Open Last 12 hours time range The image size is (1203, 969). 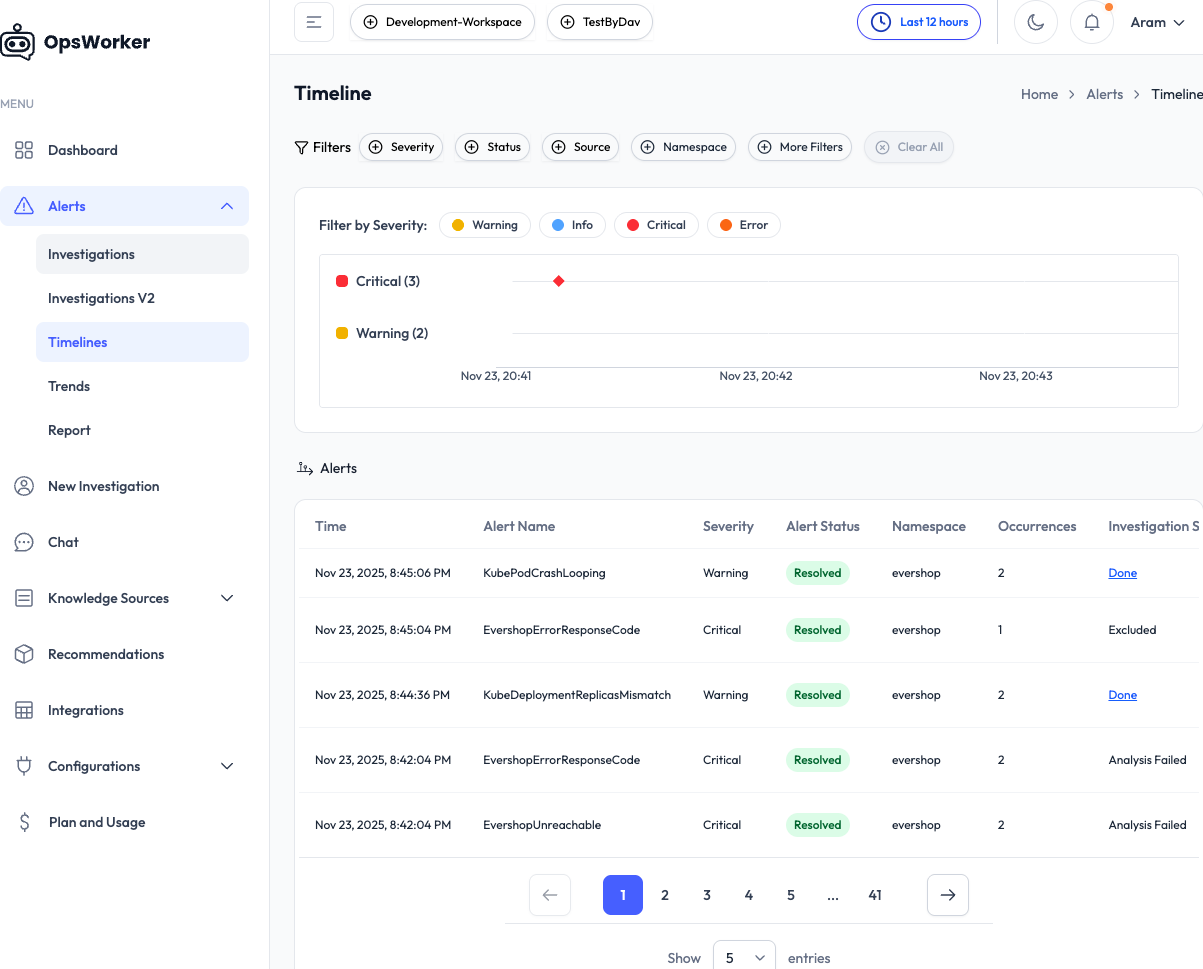[x=919, y=22]
